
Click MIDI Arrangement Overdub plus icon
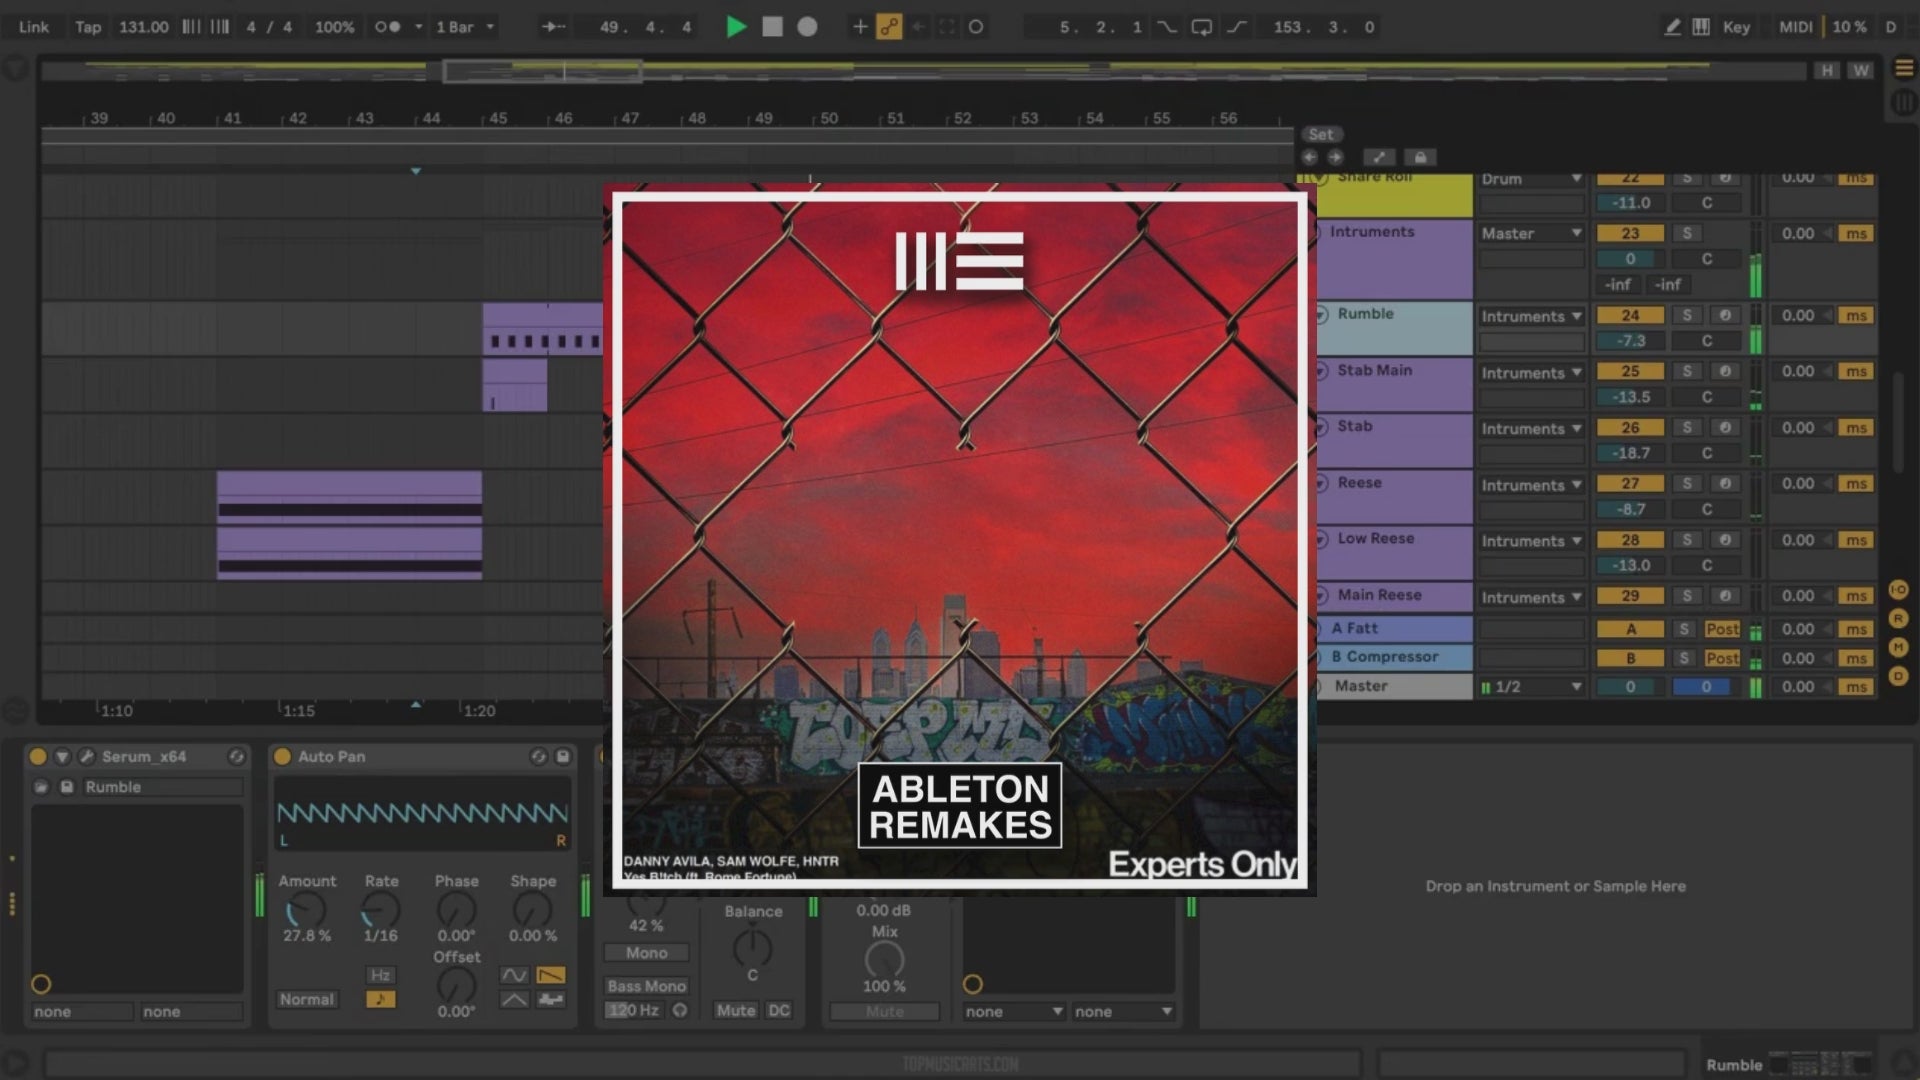(859, 27)
